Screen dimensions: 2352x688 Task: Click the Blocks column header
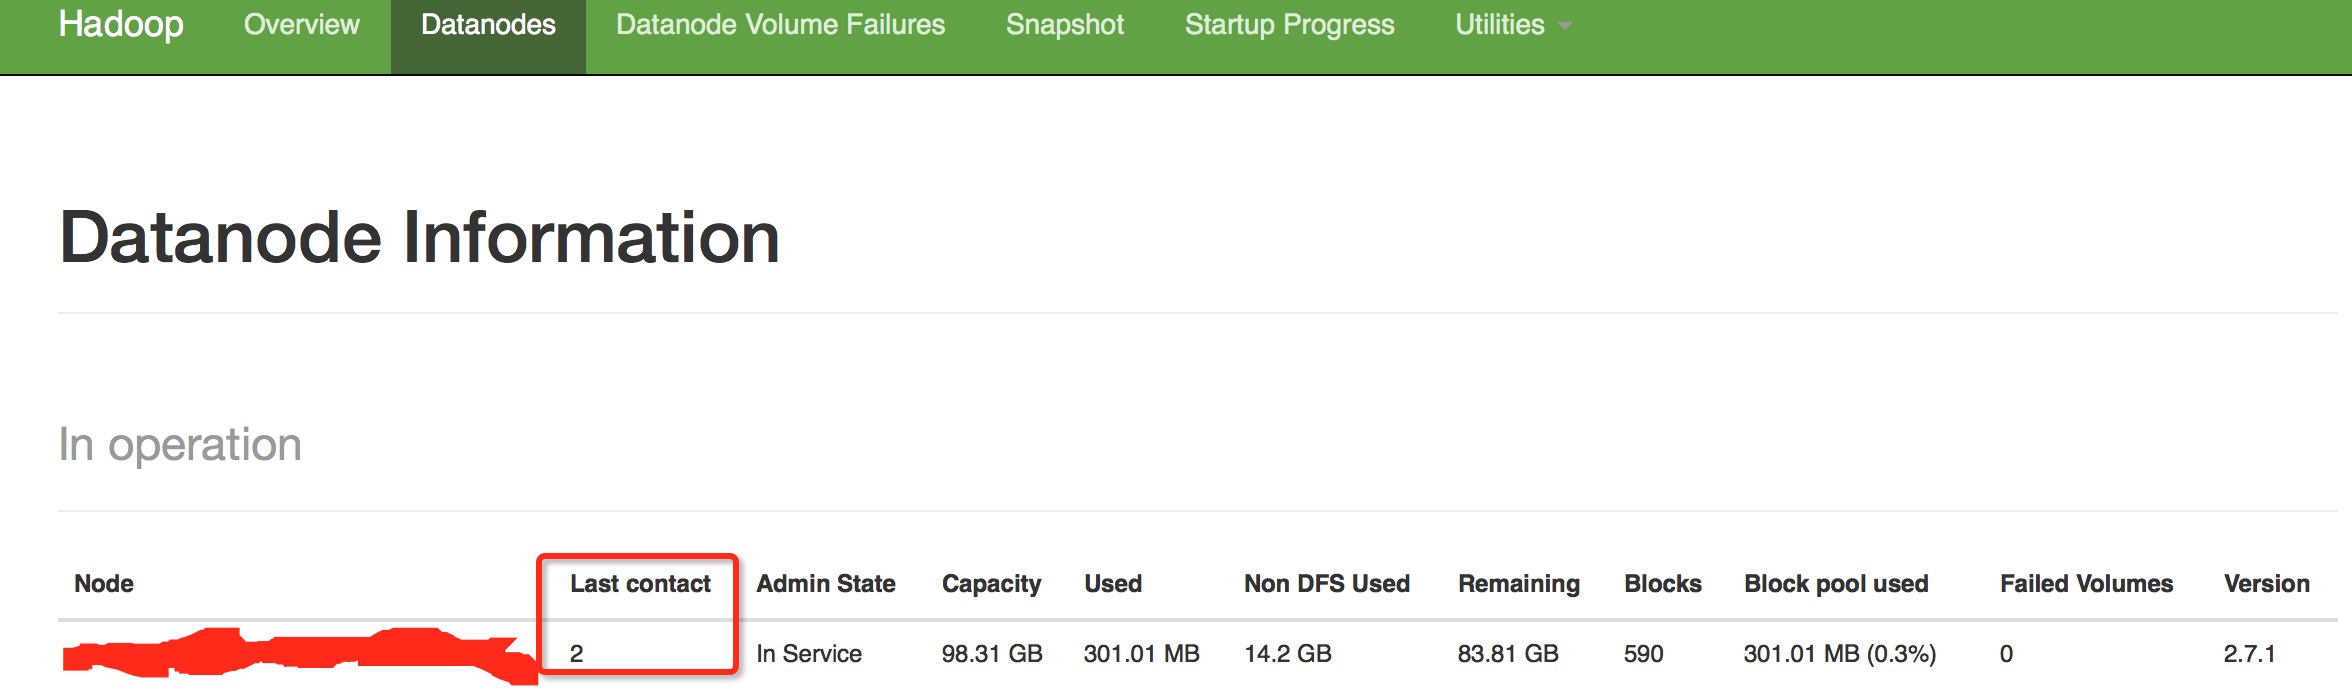point(1663,583)
